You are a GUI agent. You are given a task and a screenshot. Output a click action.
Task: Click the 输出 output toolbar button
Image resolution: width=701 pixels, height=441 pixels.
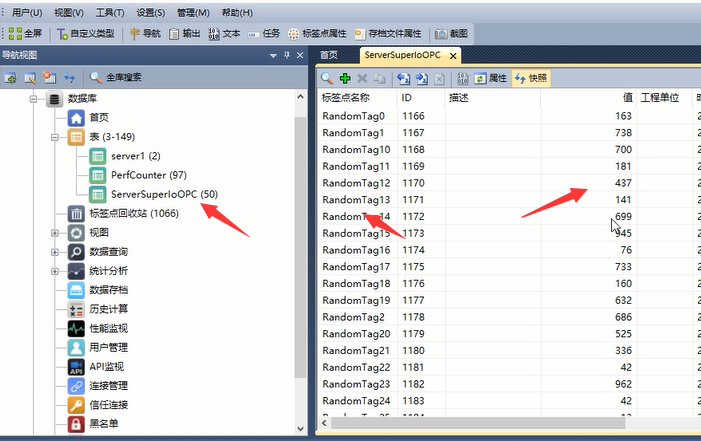coord(185,34)
